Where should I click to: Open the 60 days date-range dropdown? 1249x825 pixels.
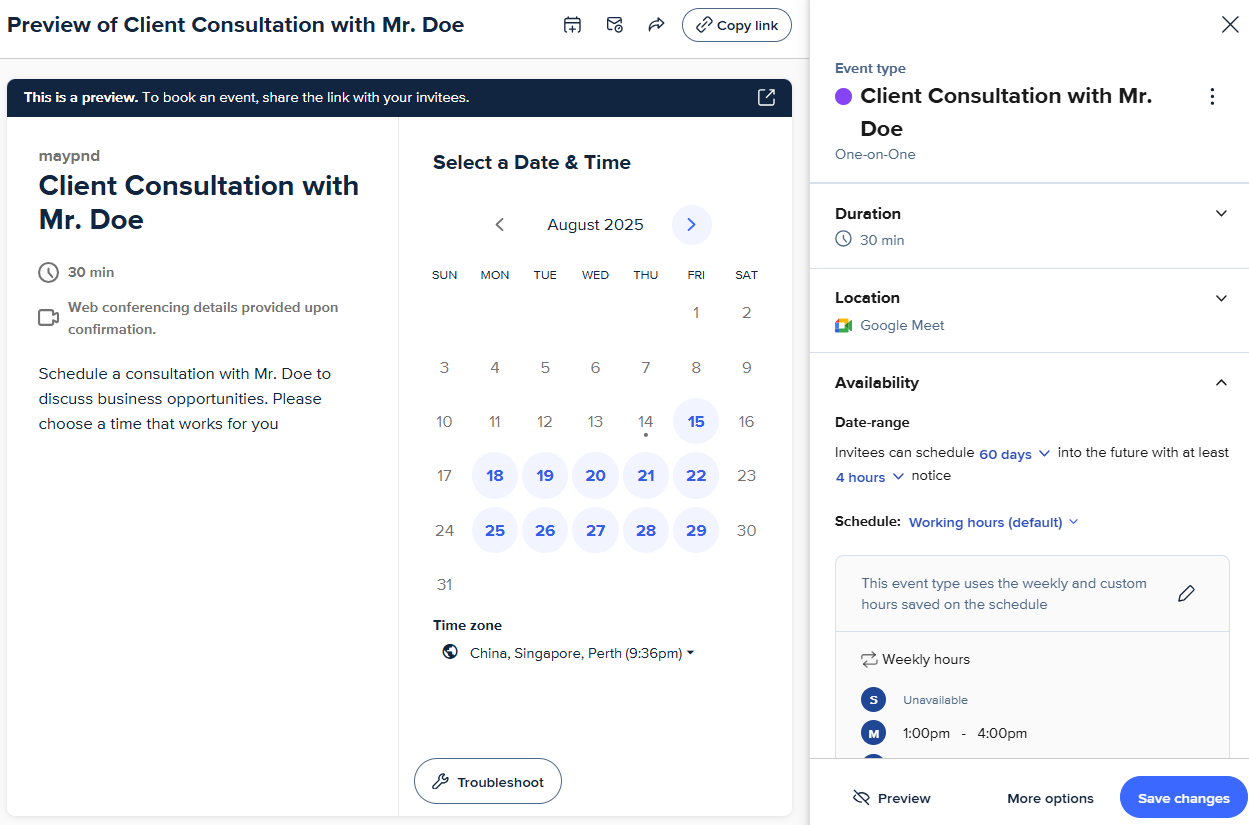1014,454
